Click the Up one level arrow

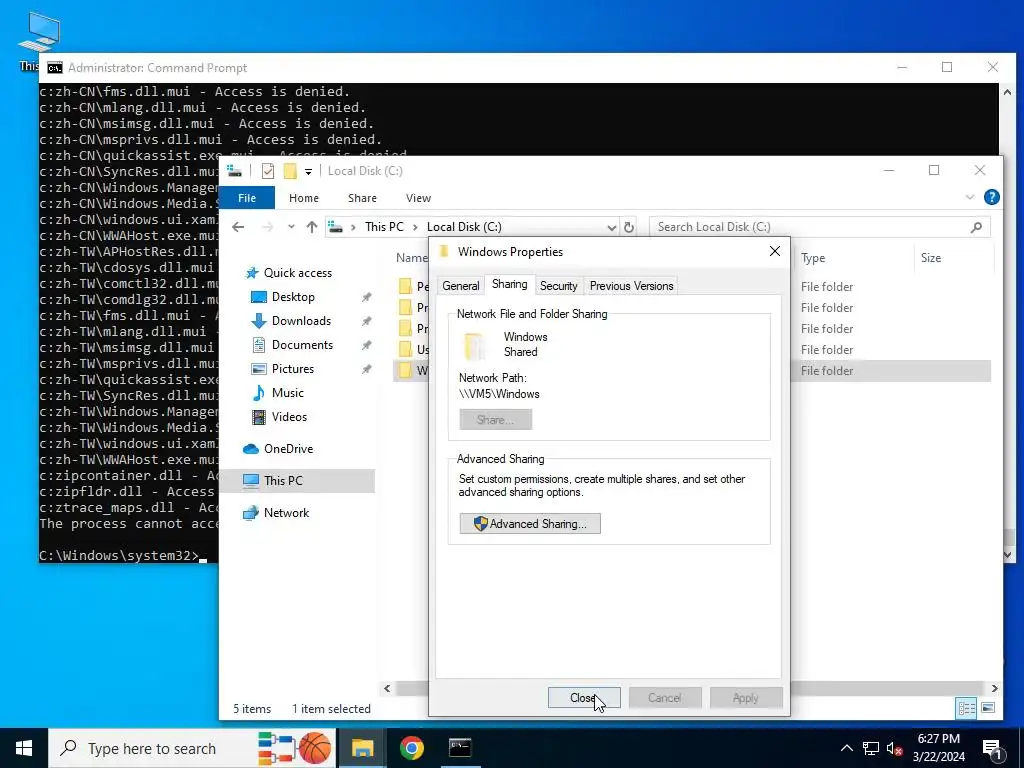tap(312, 227)
